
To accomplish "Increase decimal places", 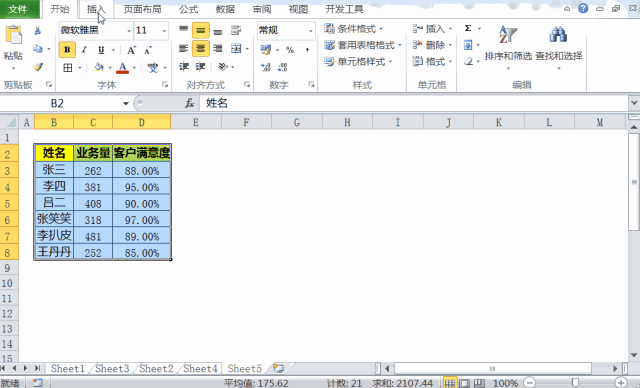I will [x=266, y=67].
